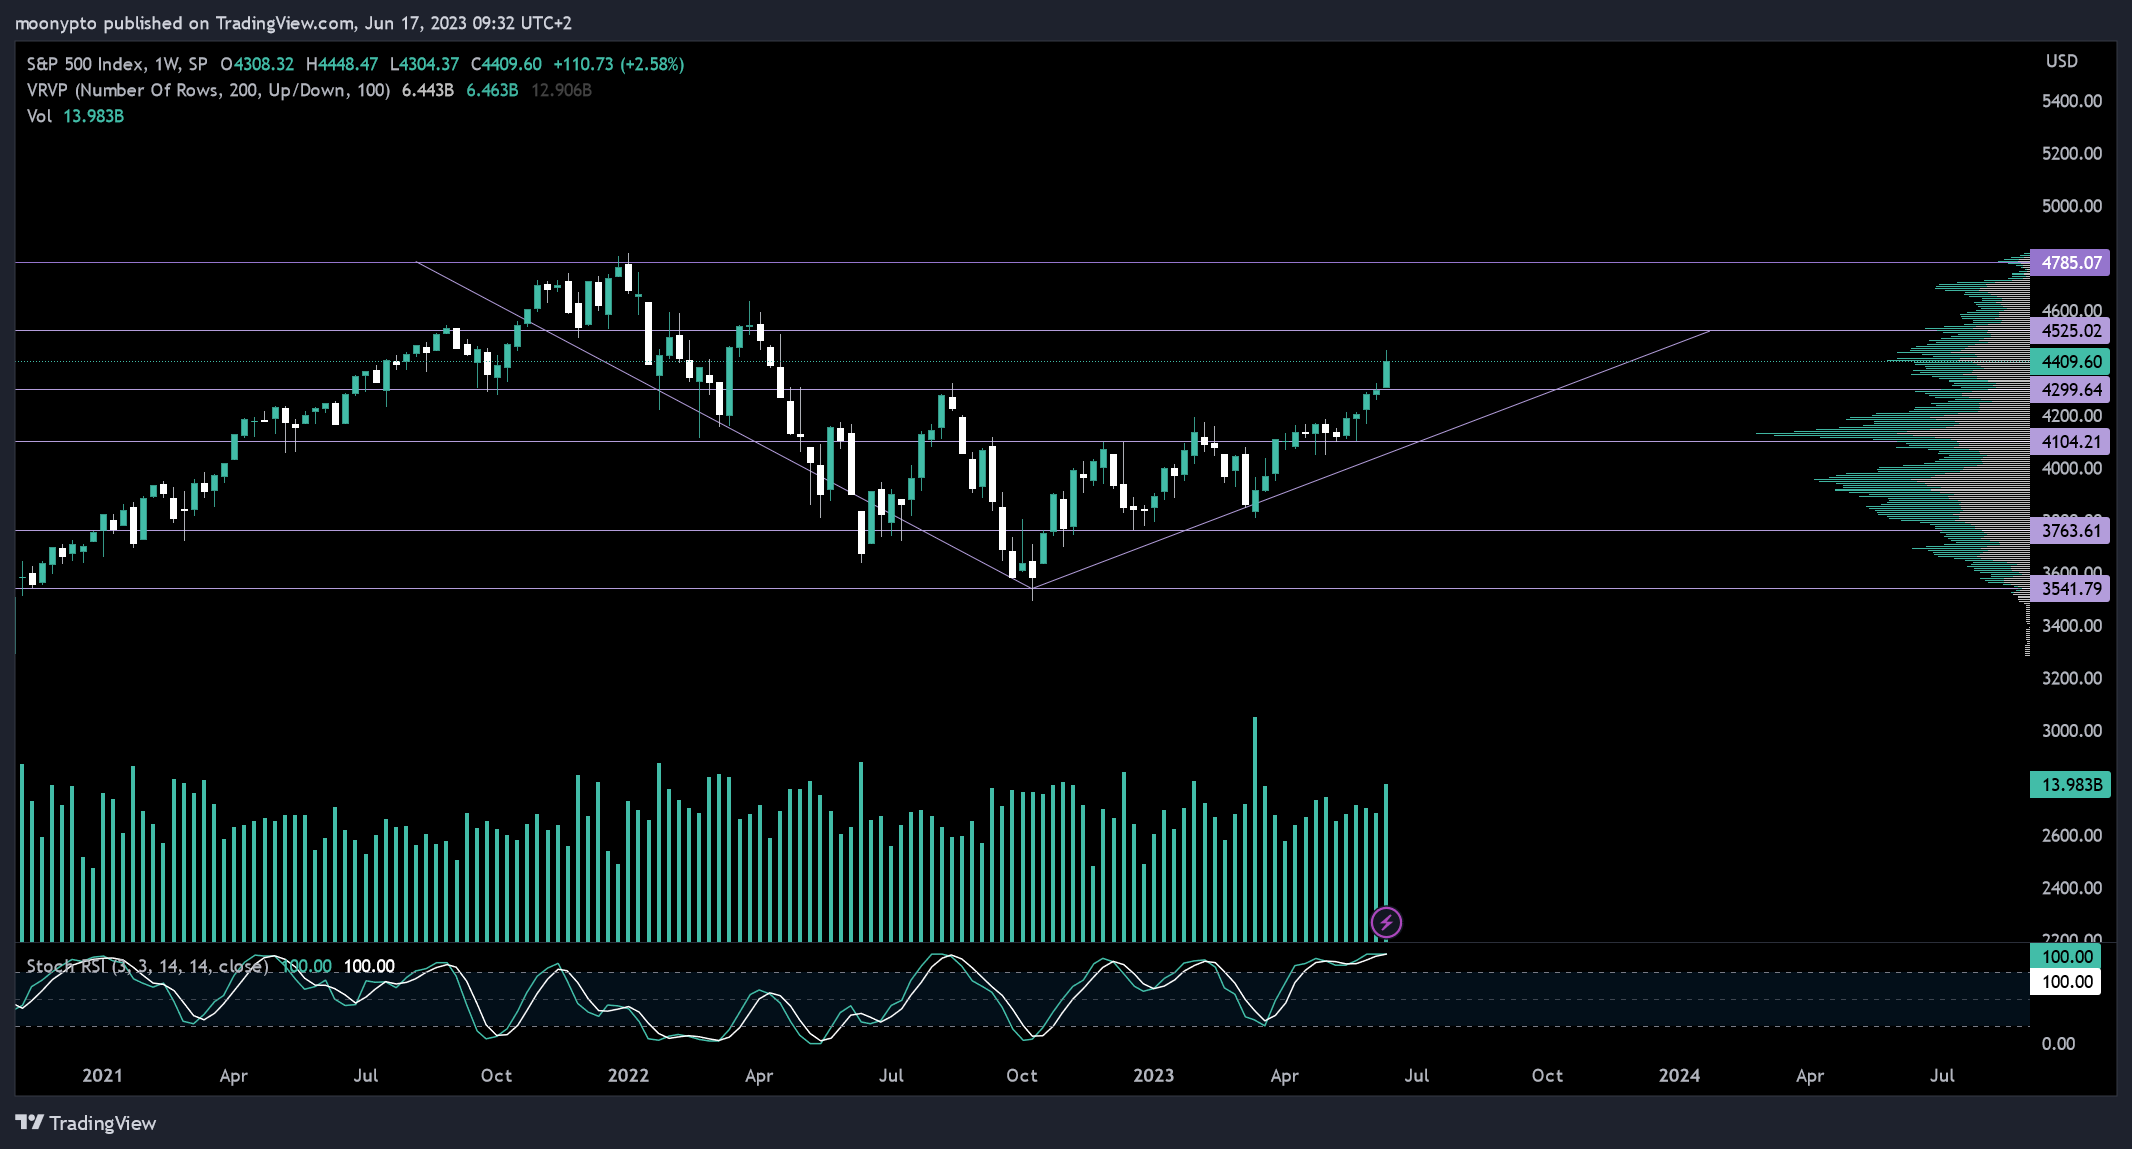Click the closing price value C4409.60
This screenshot has width=2132, height=1149.
[506, 64]
